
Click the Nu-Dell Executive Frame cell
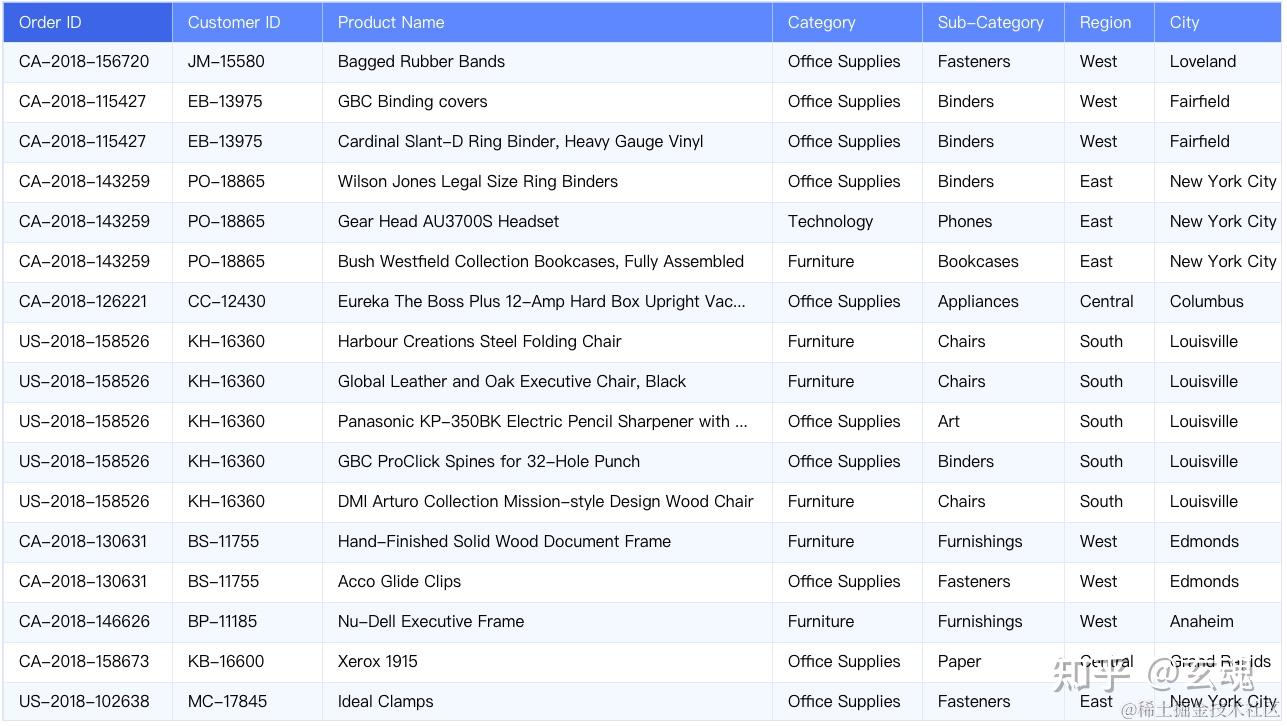click(x=430, y=622)
